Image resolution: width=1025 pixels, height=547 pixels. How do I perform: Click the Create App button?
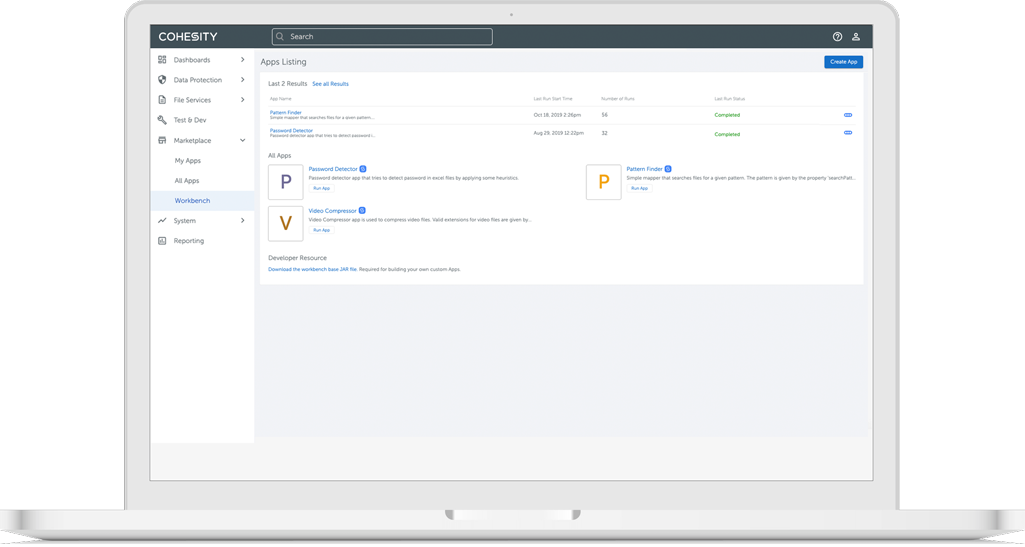tap(843, 61)
